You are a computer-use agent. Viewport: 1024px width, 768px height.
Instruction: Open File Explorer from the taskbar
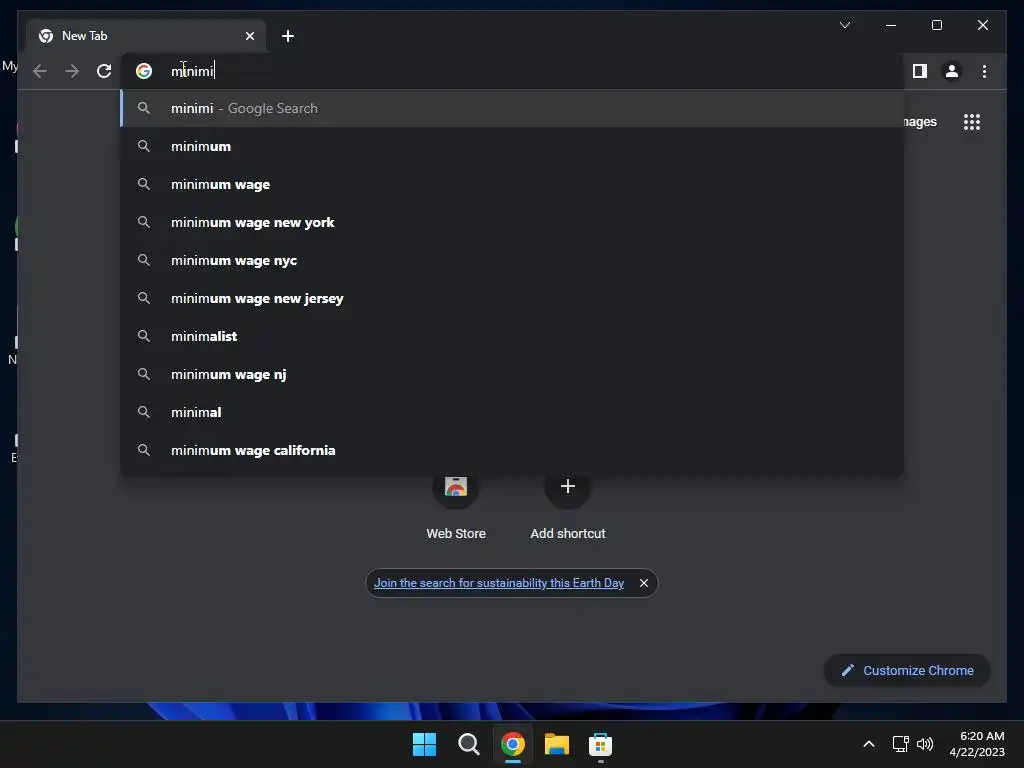(556, 744)
